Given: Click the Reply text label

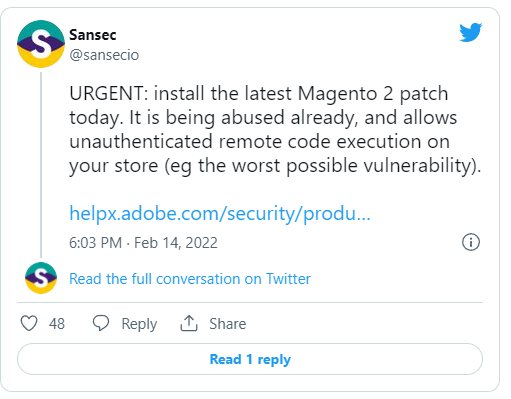Looking at the screenshot, I should 139,324.
